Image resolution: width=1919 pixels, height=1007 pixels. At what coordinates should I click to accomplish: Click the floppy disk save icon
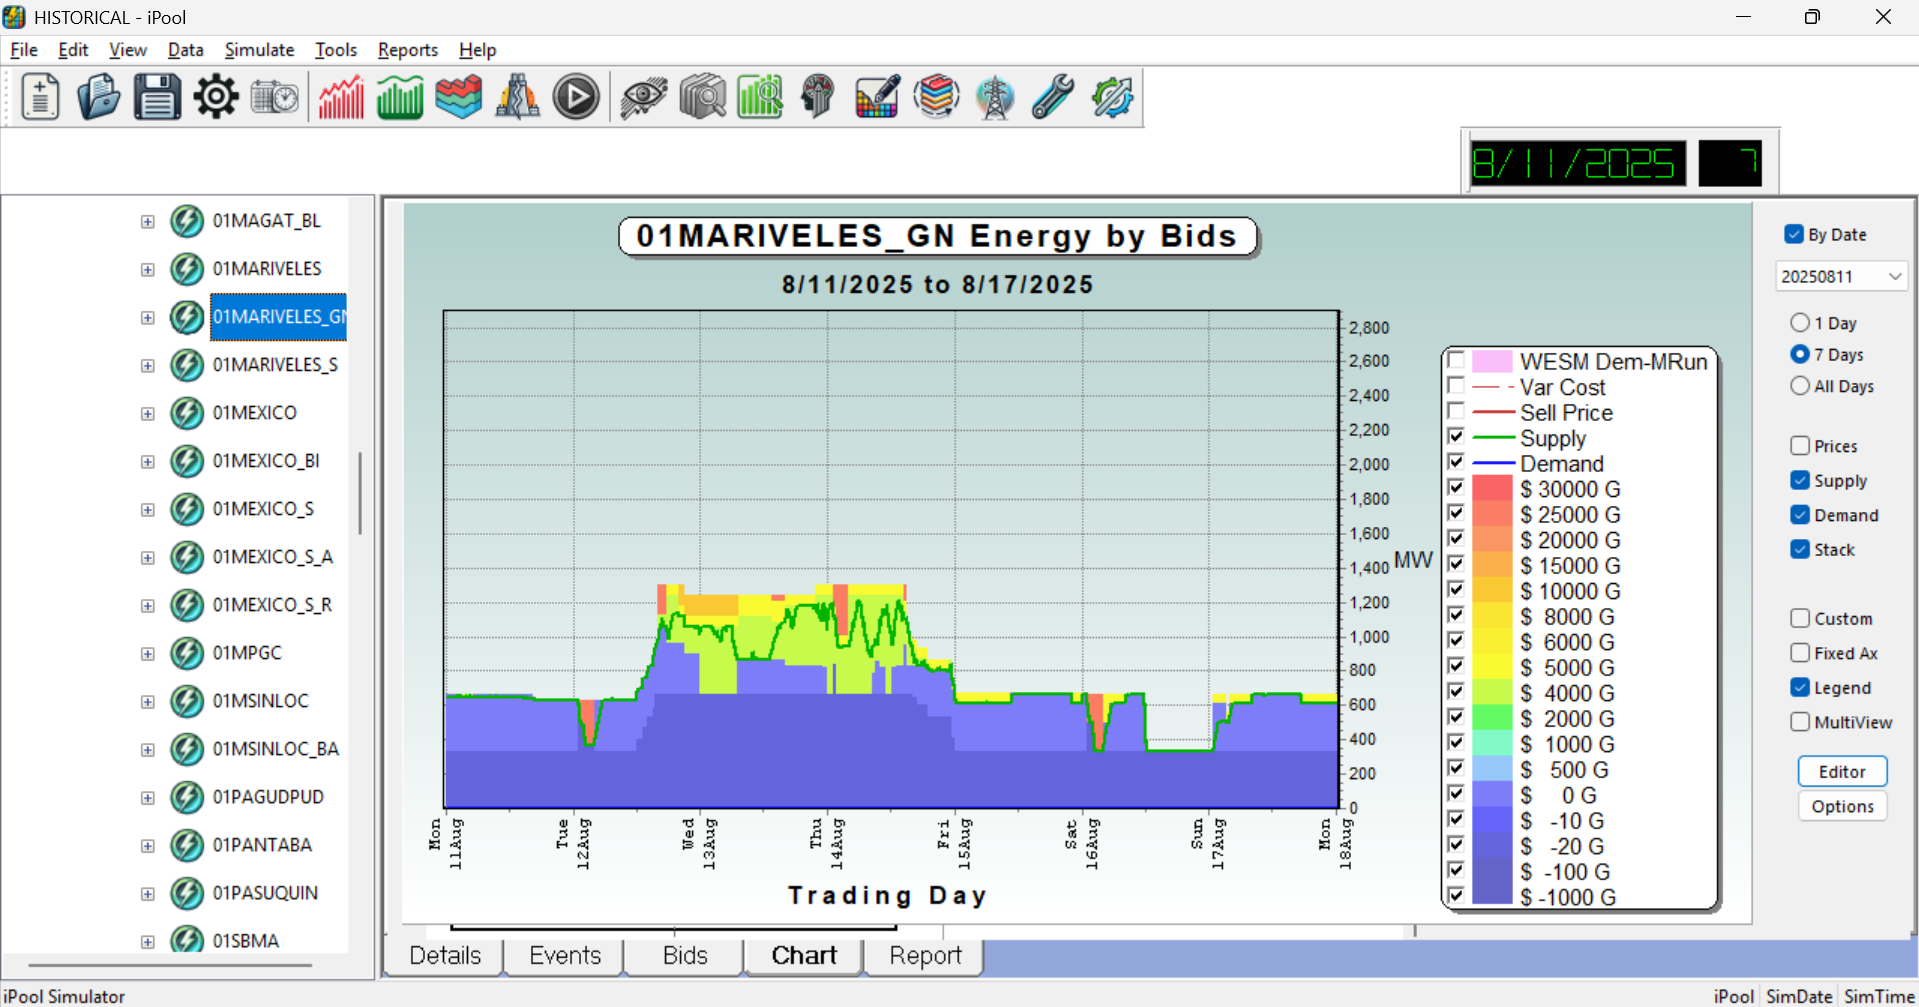(157, 98)
